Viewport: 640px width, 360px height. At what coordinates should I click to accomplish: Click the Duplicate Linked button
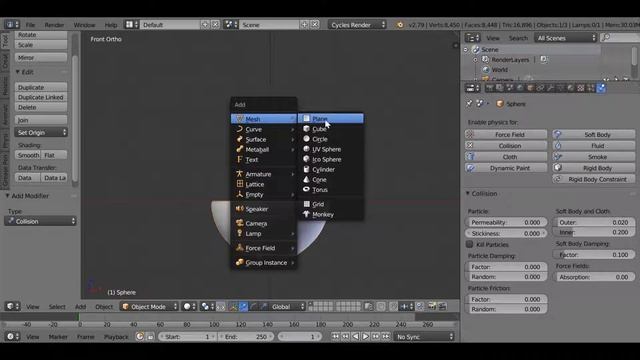[x=41, y=98]
